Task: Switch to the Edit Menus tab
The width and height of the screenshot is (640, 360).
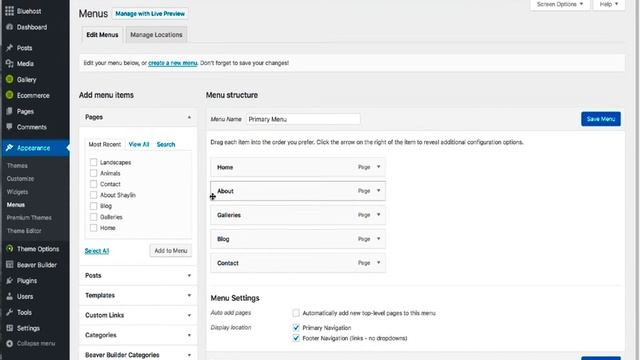Action: [102, 35]
